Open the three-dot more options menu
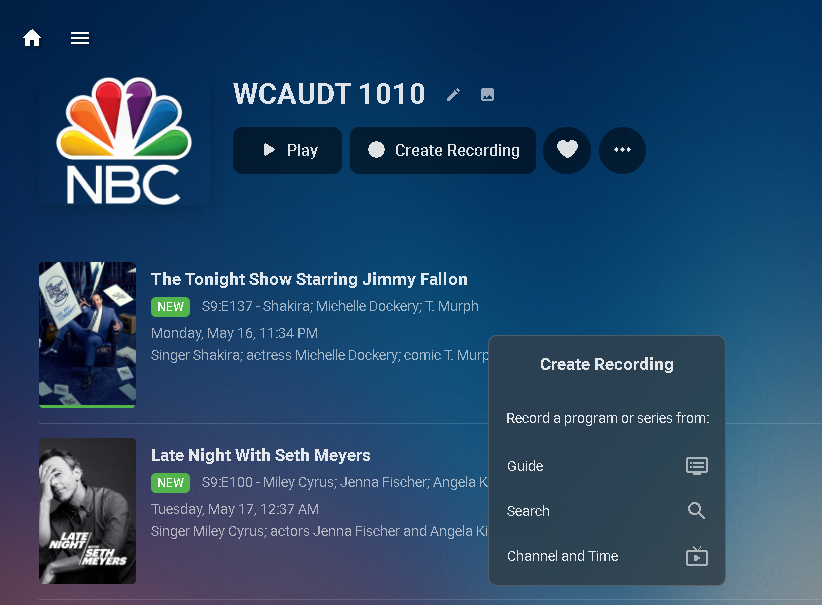 tap(622, 150)
